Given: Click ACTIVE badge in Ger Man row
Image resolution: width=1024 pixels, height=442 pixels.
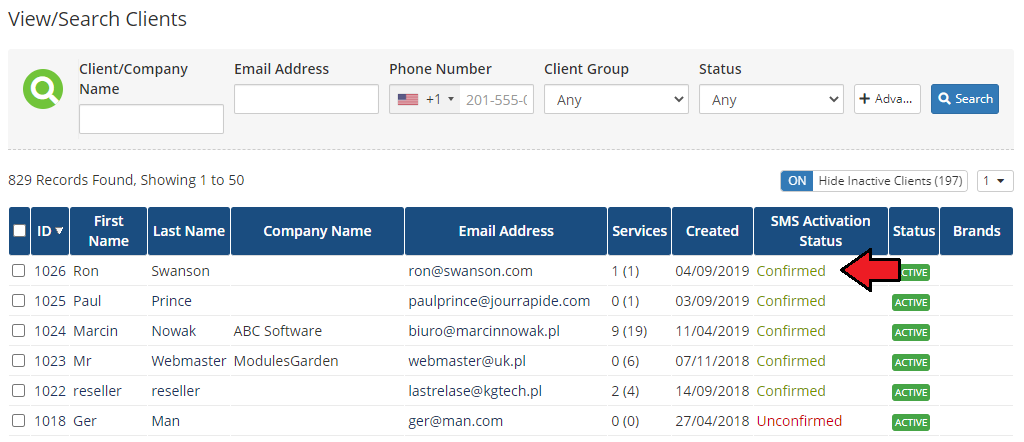Looking at the screenshot, I should pyautogui.click(x=910, y=422).
